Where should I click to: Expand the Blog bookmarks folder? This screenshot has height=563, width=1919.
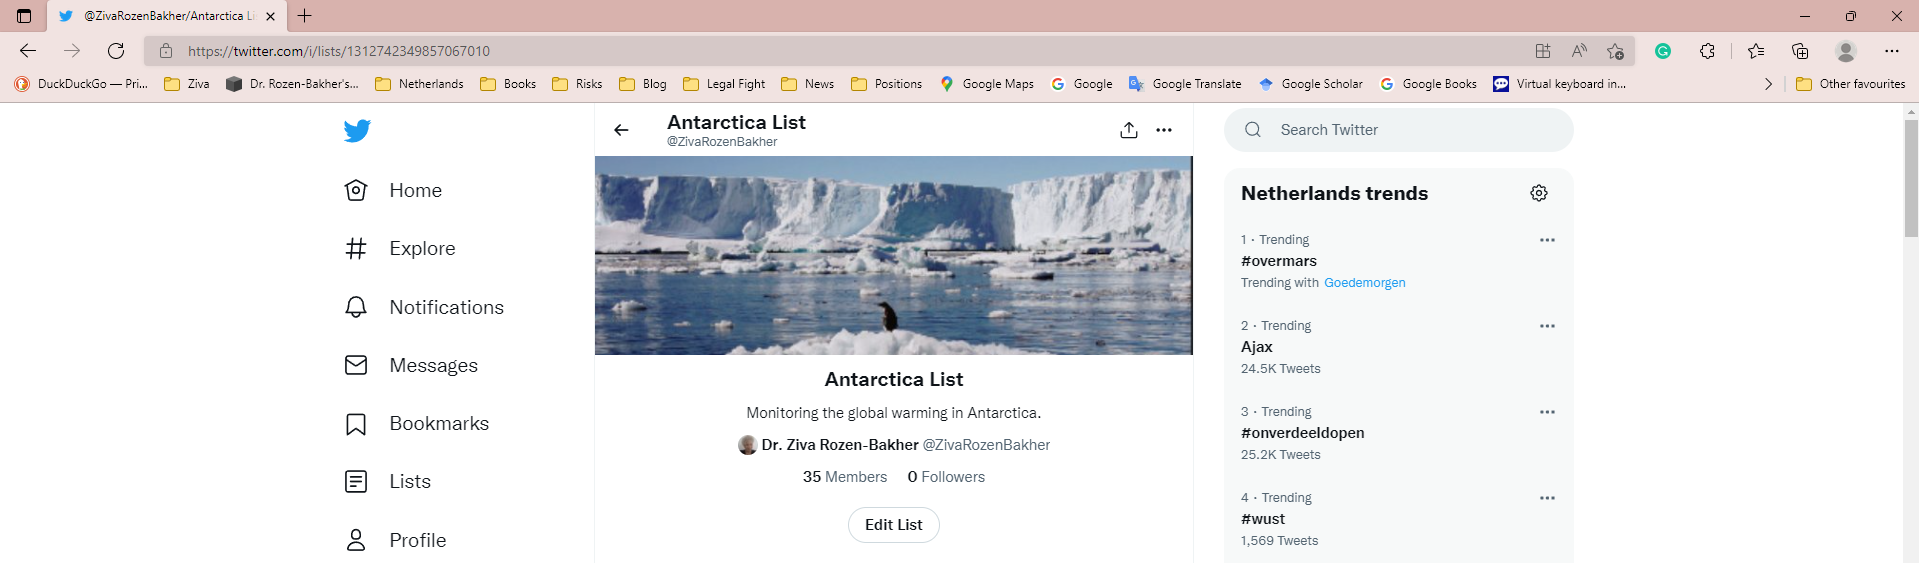tap(643, 84)
